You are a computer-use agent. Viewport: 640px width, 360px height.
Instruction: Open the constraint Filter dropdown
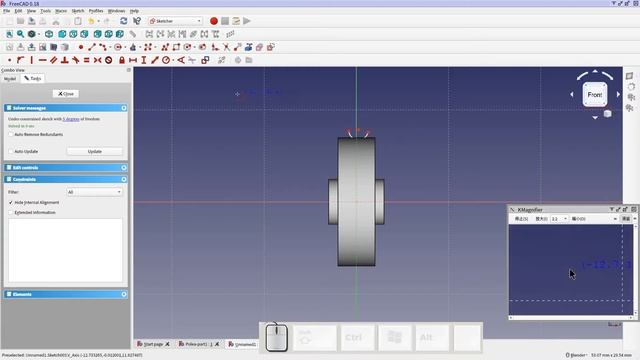pyautogui.click(x=94, y=192)
